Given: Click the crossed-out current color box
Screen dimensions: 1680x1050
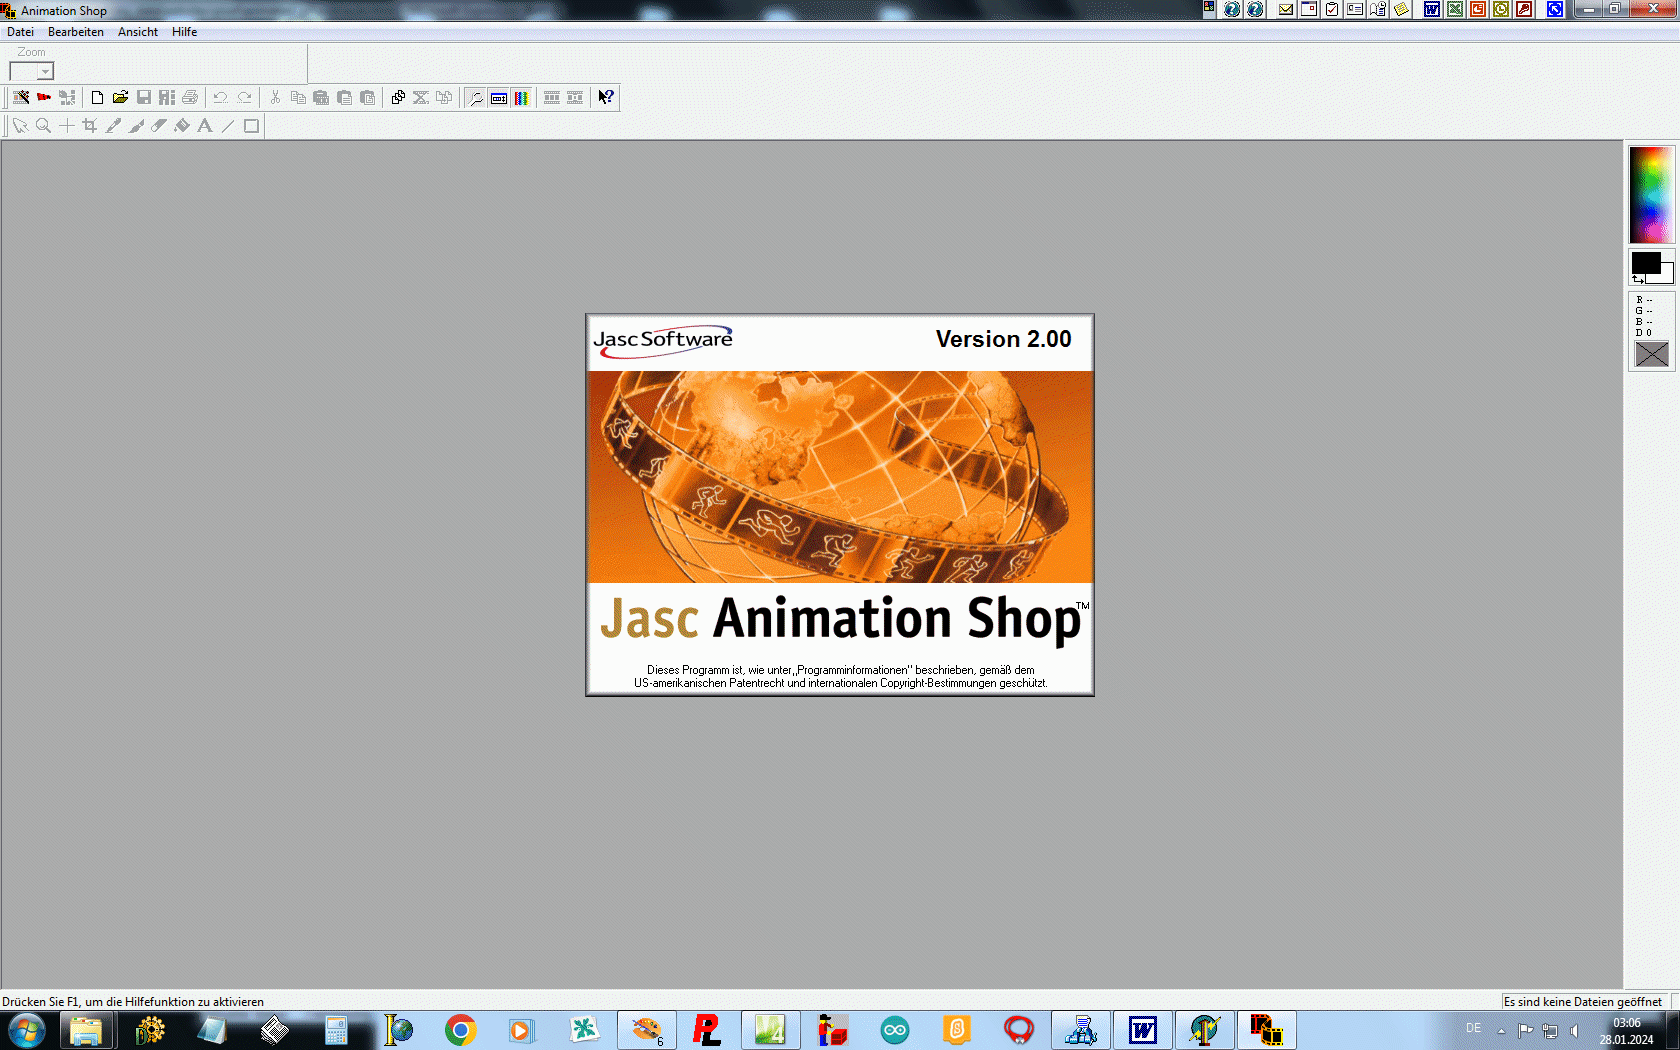Looking at the screenshot, I should (x=1652, y=354).
